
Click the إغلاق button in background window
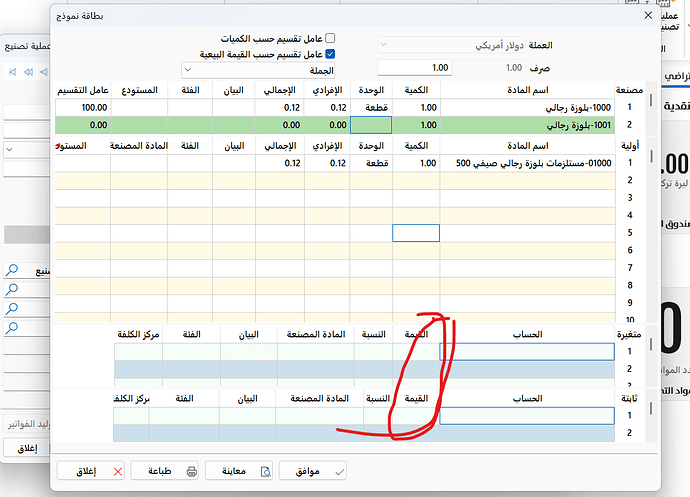pos(27,448)
